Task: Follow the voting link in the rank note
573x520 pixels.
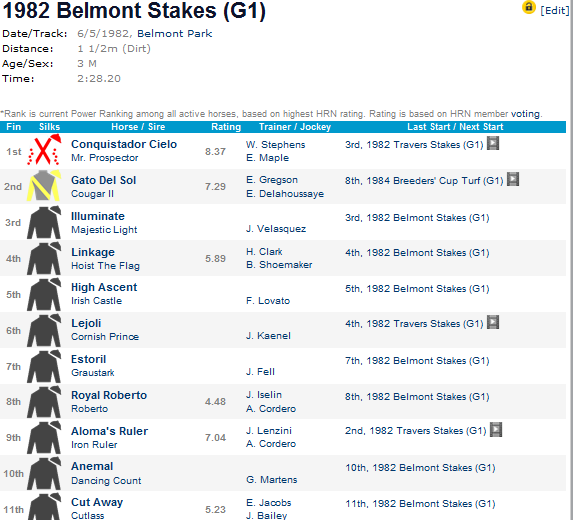Action: [525, 114]
